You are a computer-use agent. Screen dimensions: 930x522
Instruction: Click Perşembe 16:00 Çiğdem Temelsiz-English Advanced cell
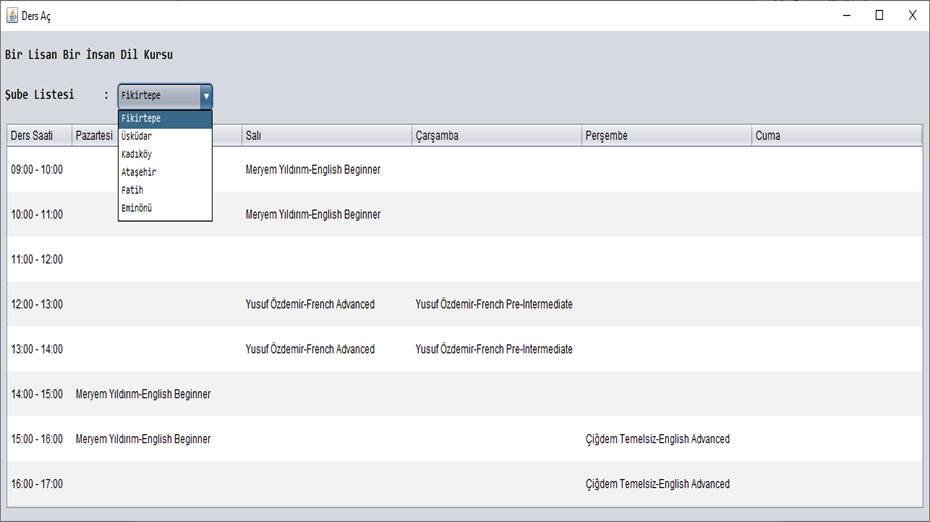[x=667, y=484]
